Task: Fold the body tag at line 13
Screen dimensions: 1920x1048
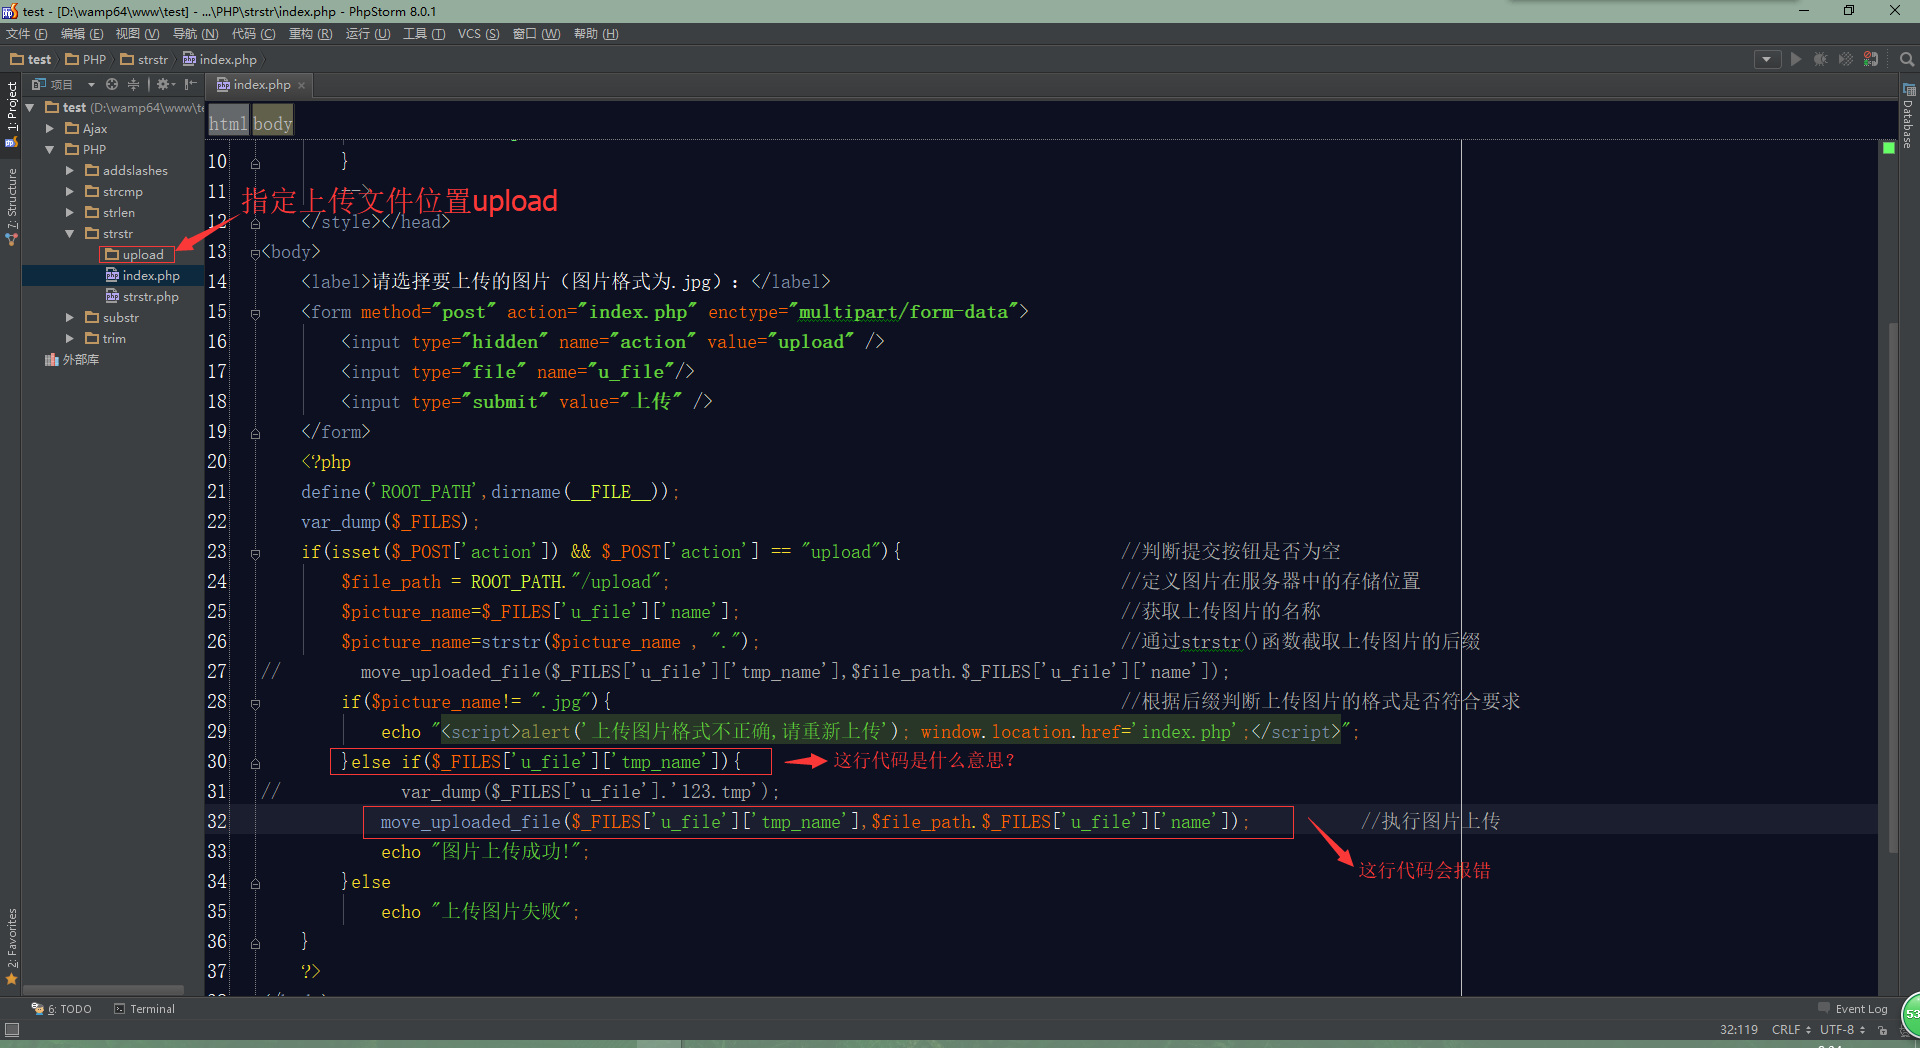Action: [255, 254]
